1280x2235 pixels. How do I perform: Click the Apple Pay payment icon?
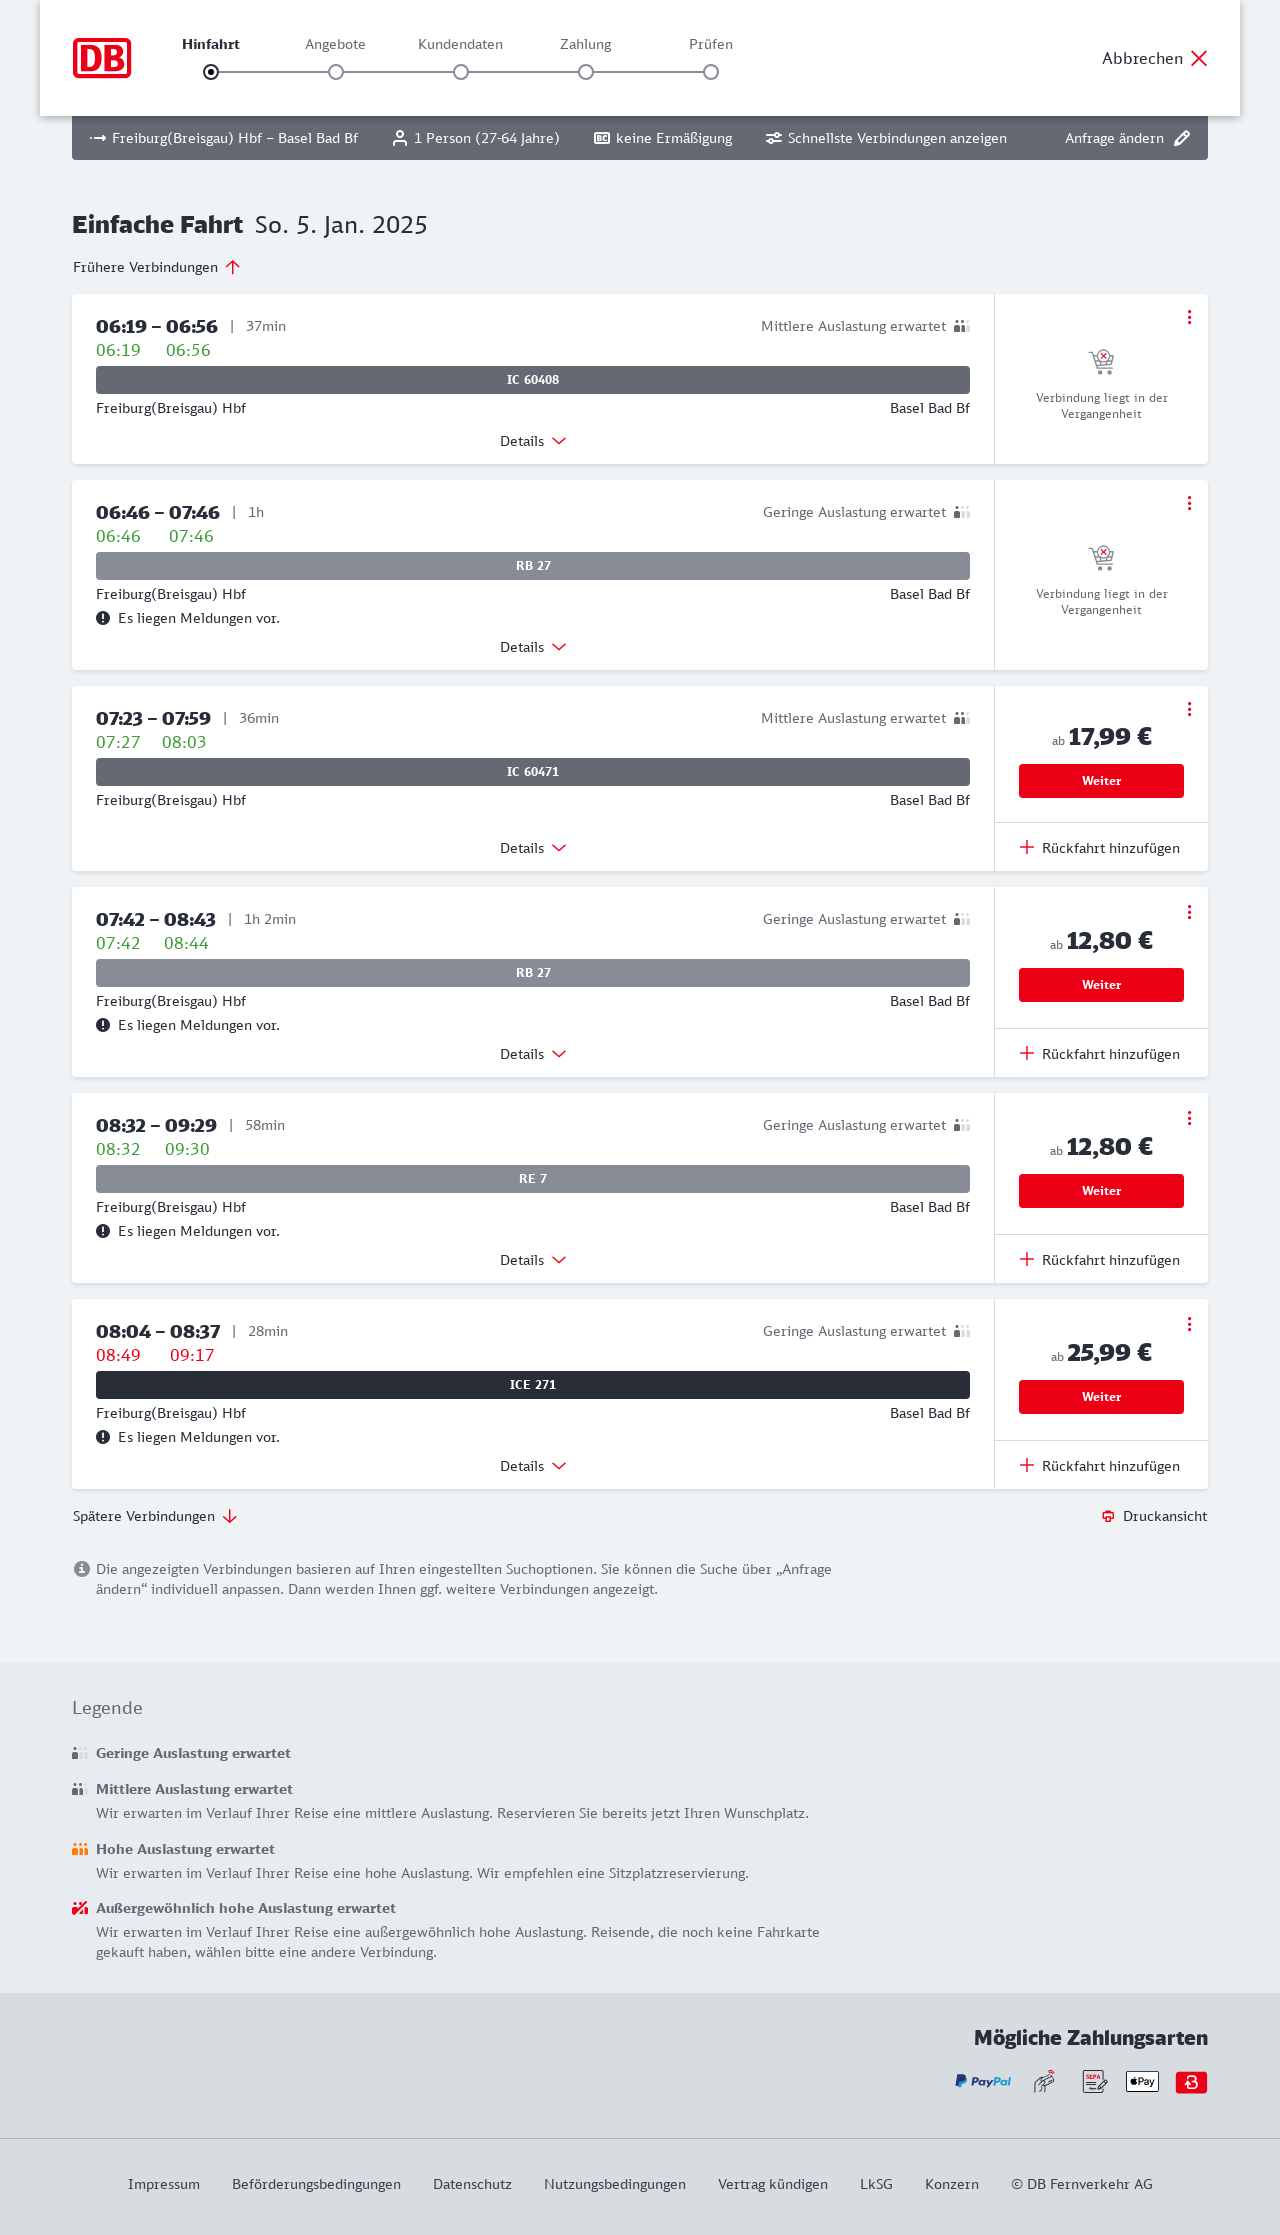(1142, 2082)
